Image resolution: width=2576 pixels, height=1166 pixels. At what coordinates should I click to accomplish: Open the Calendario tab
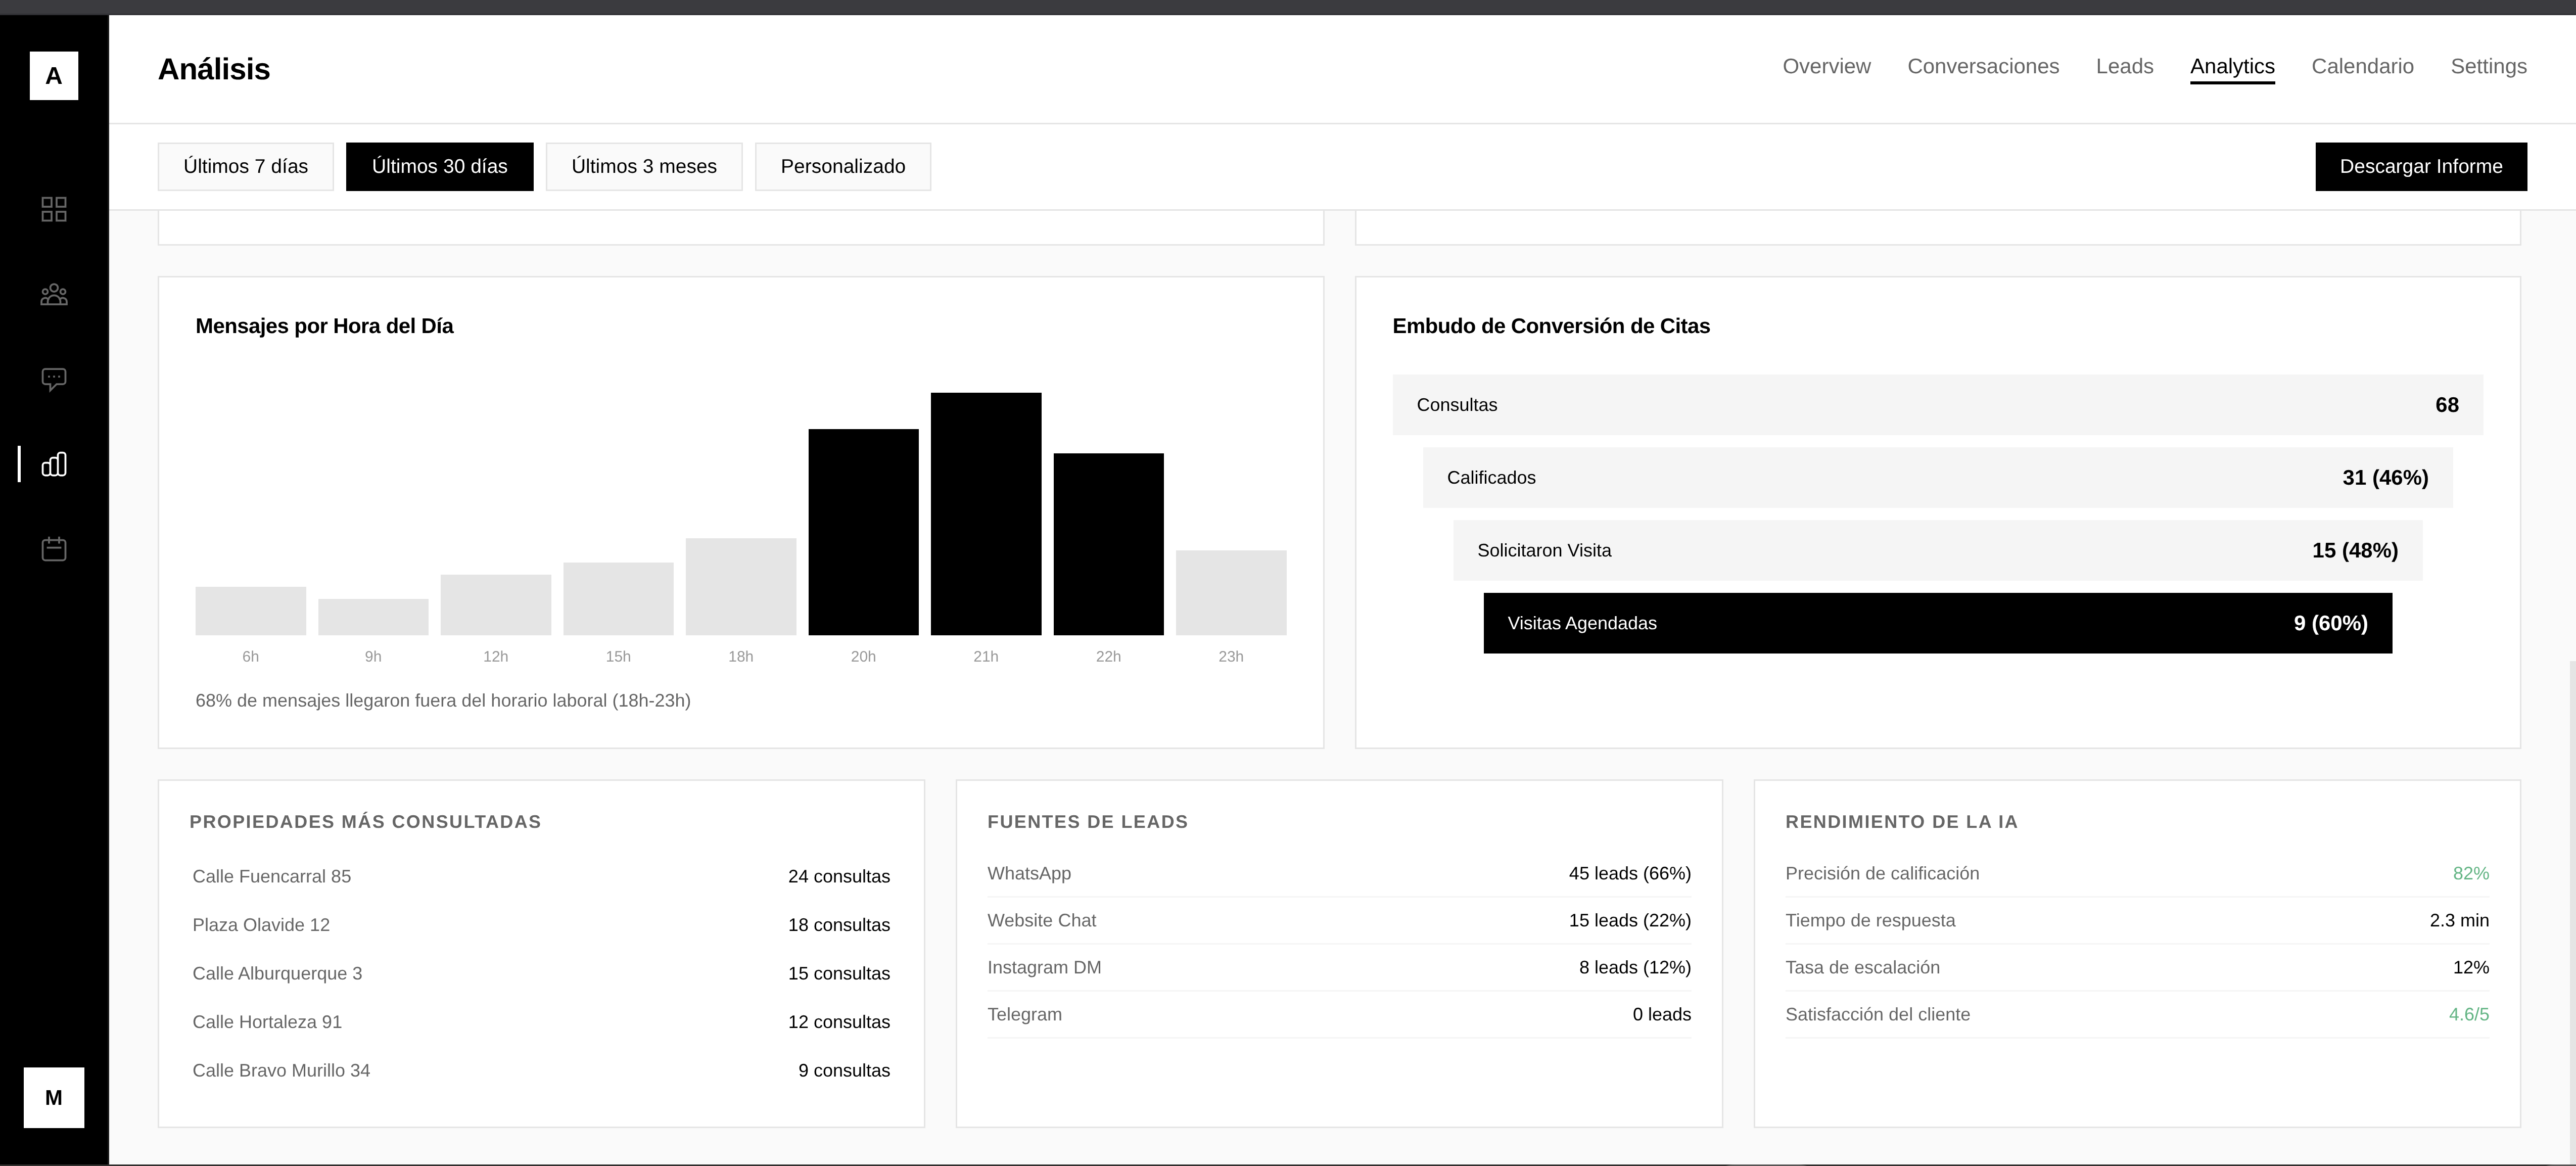coord(2362,66)
